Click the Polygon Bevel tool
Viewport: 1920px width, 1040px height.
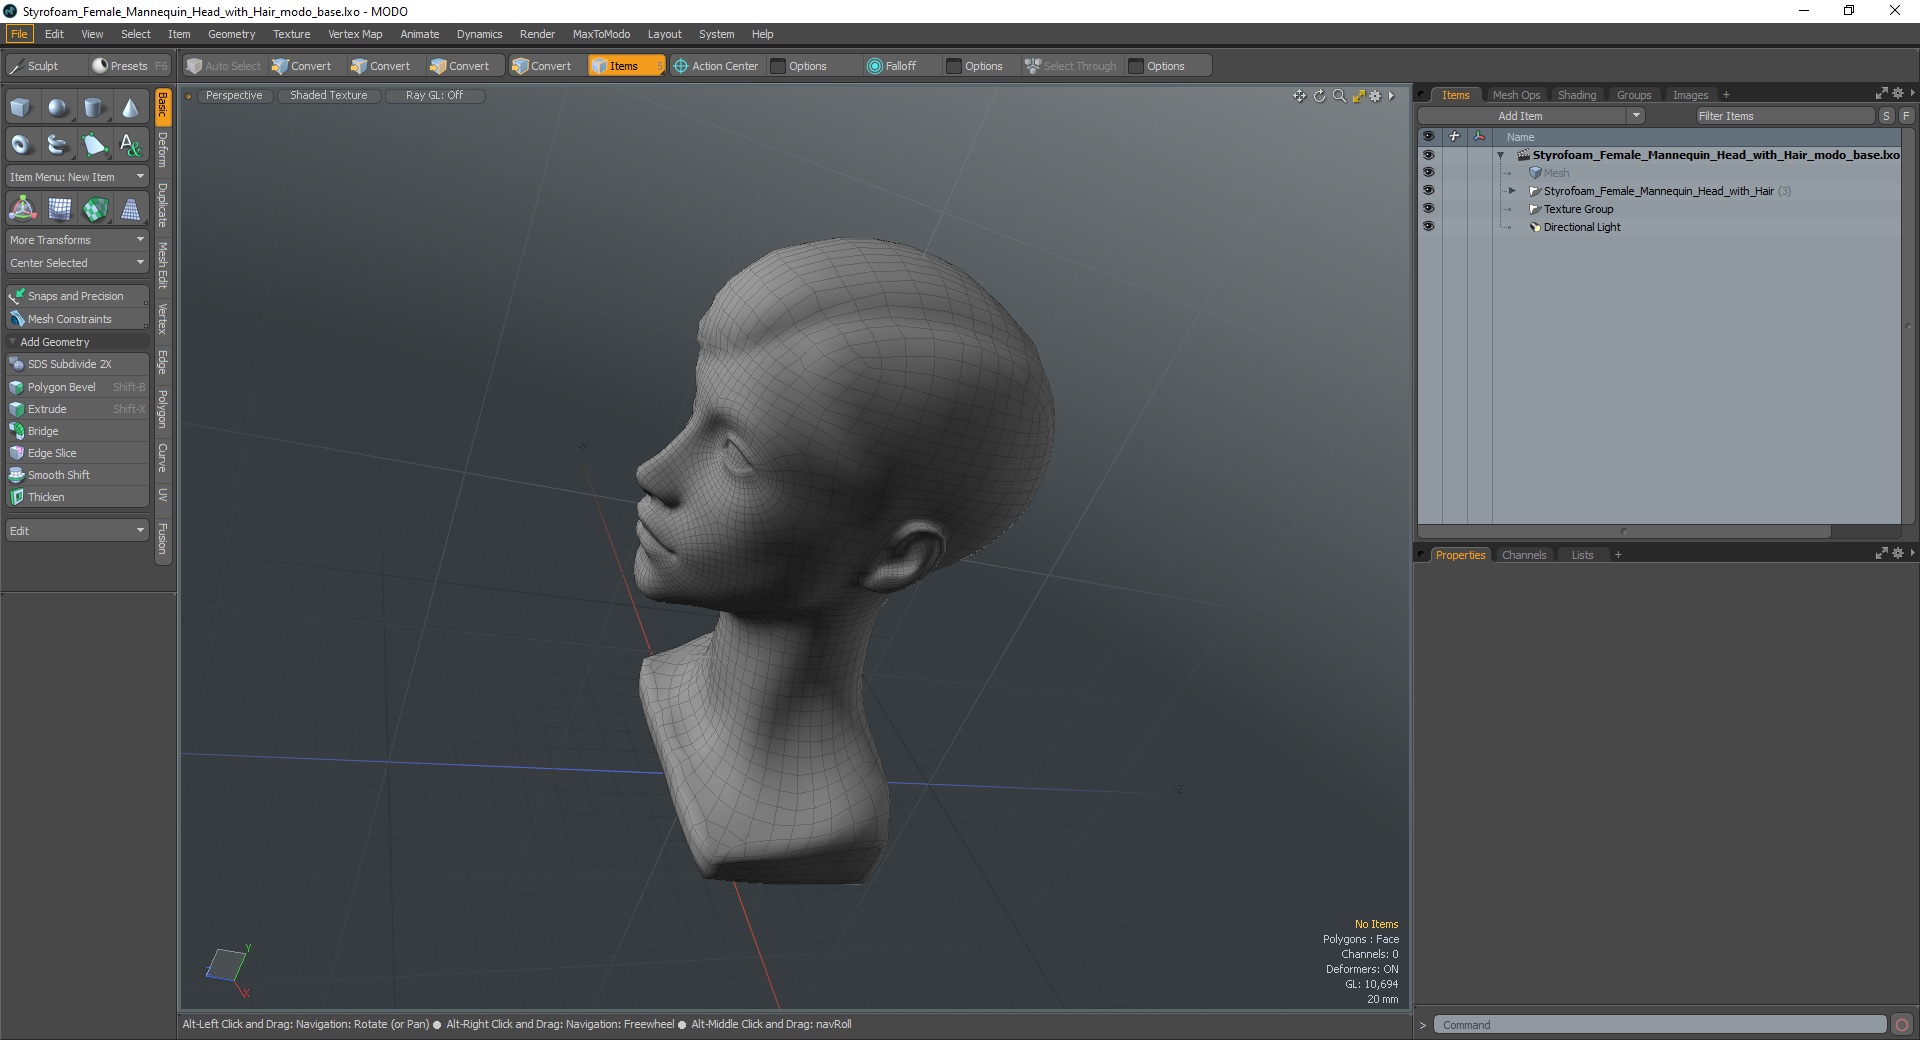click(x=78, y=387)
